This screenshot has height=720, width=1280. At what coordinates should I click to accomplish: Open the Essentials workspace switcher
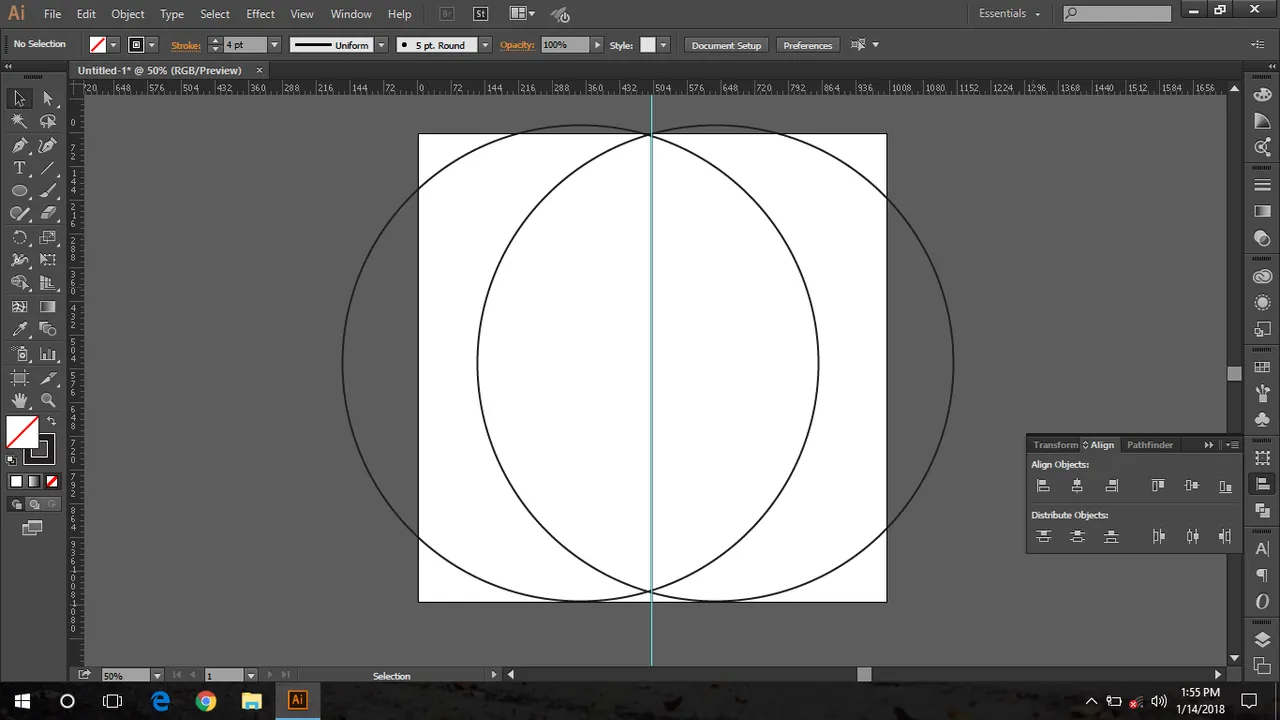point(1010,14)
